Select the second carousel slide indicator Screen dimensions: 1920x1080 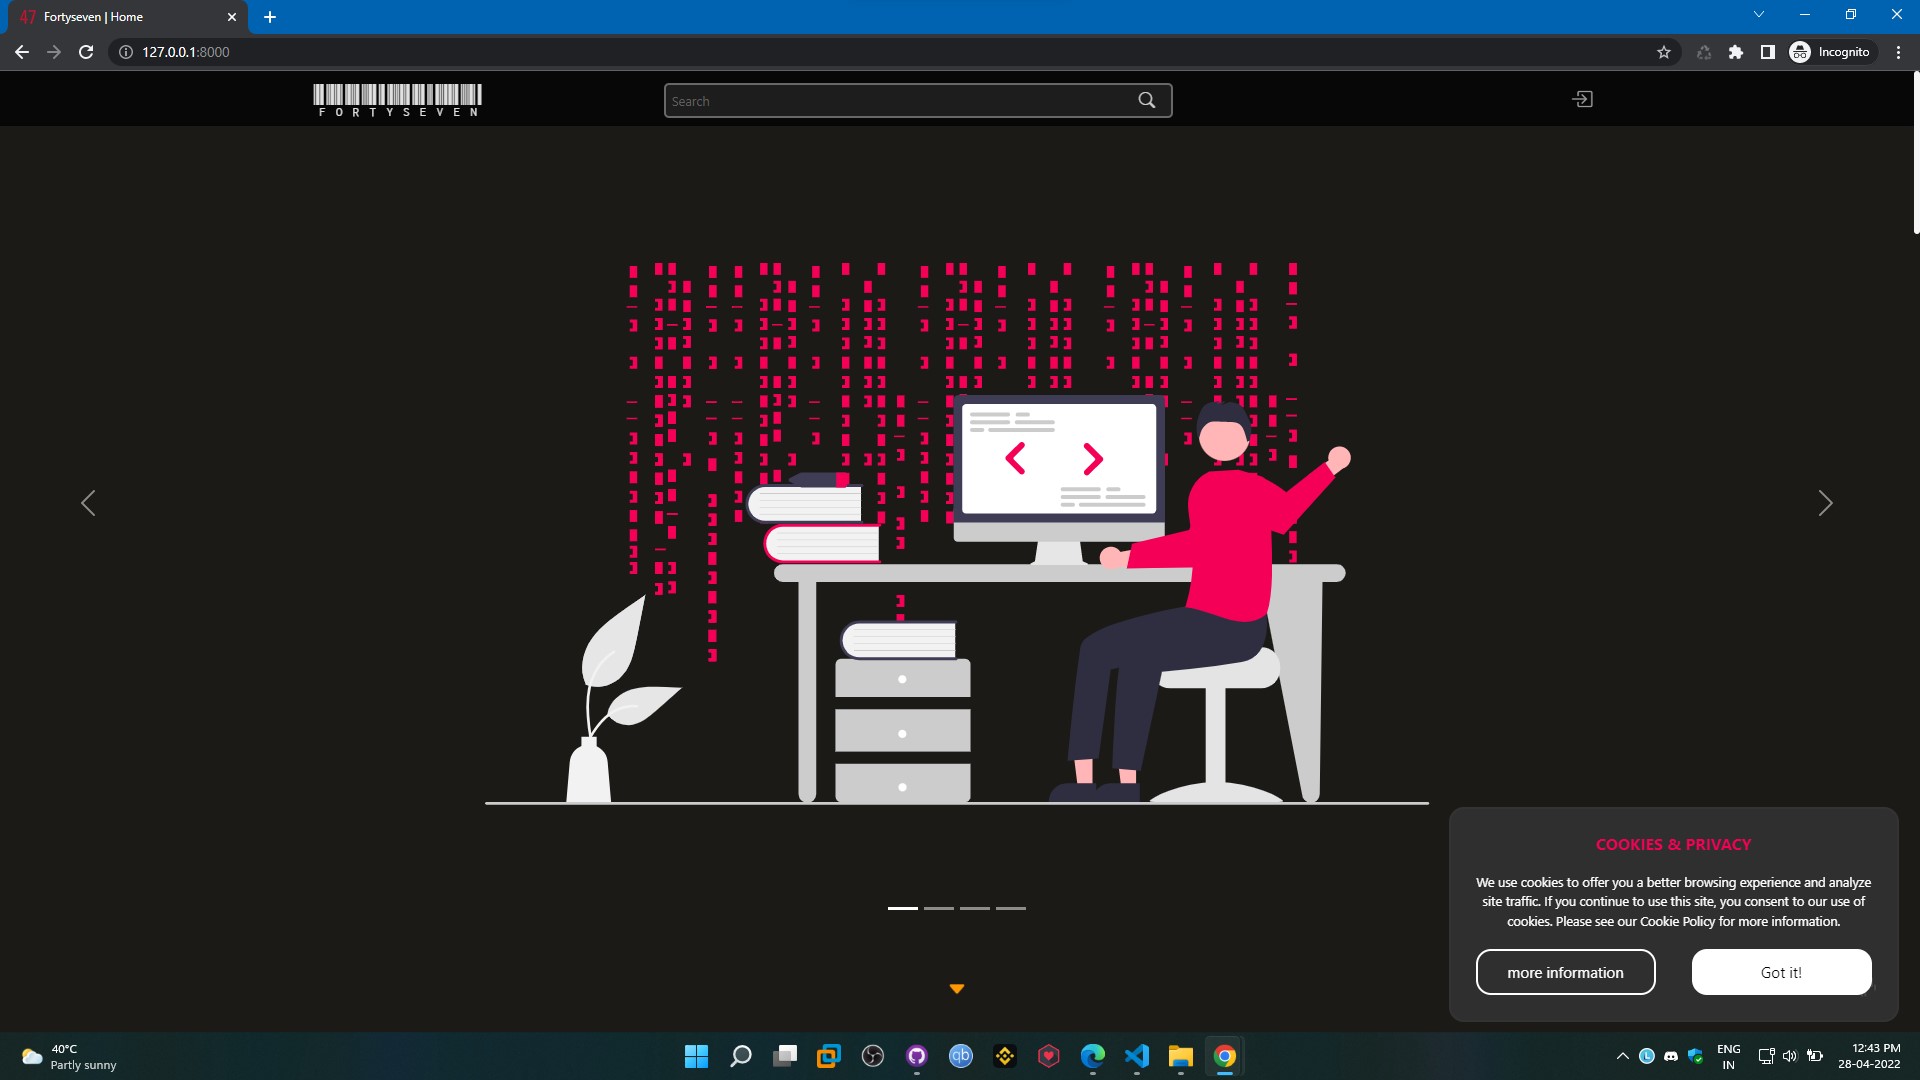point(938,908)
